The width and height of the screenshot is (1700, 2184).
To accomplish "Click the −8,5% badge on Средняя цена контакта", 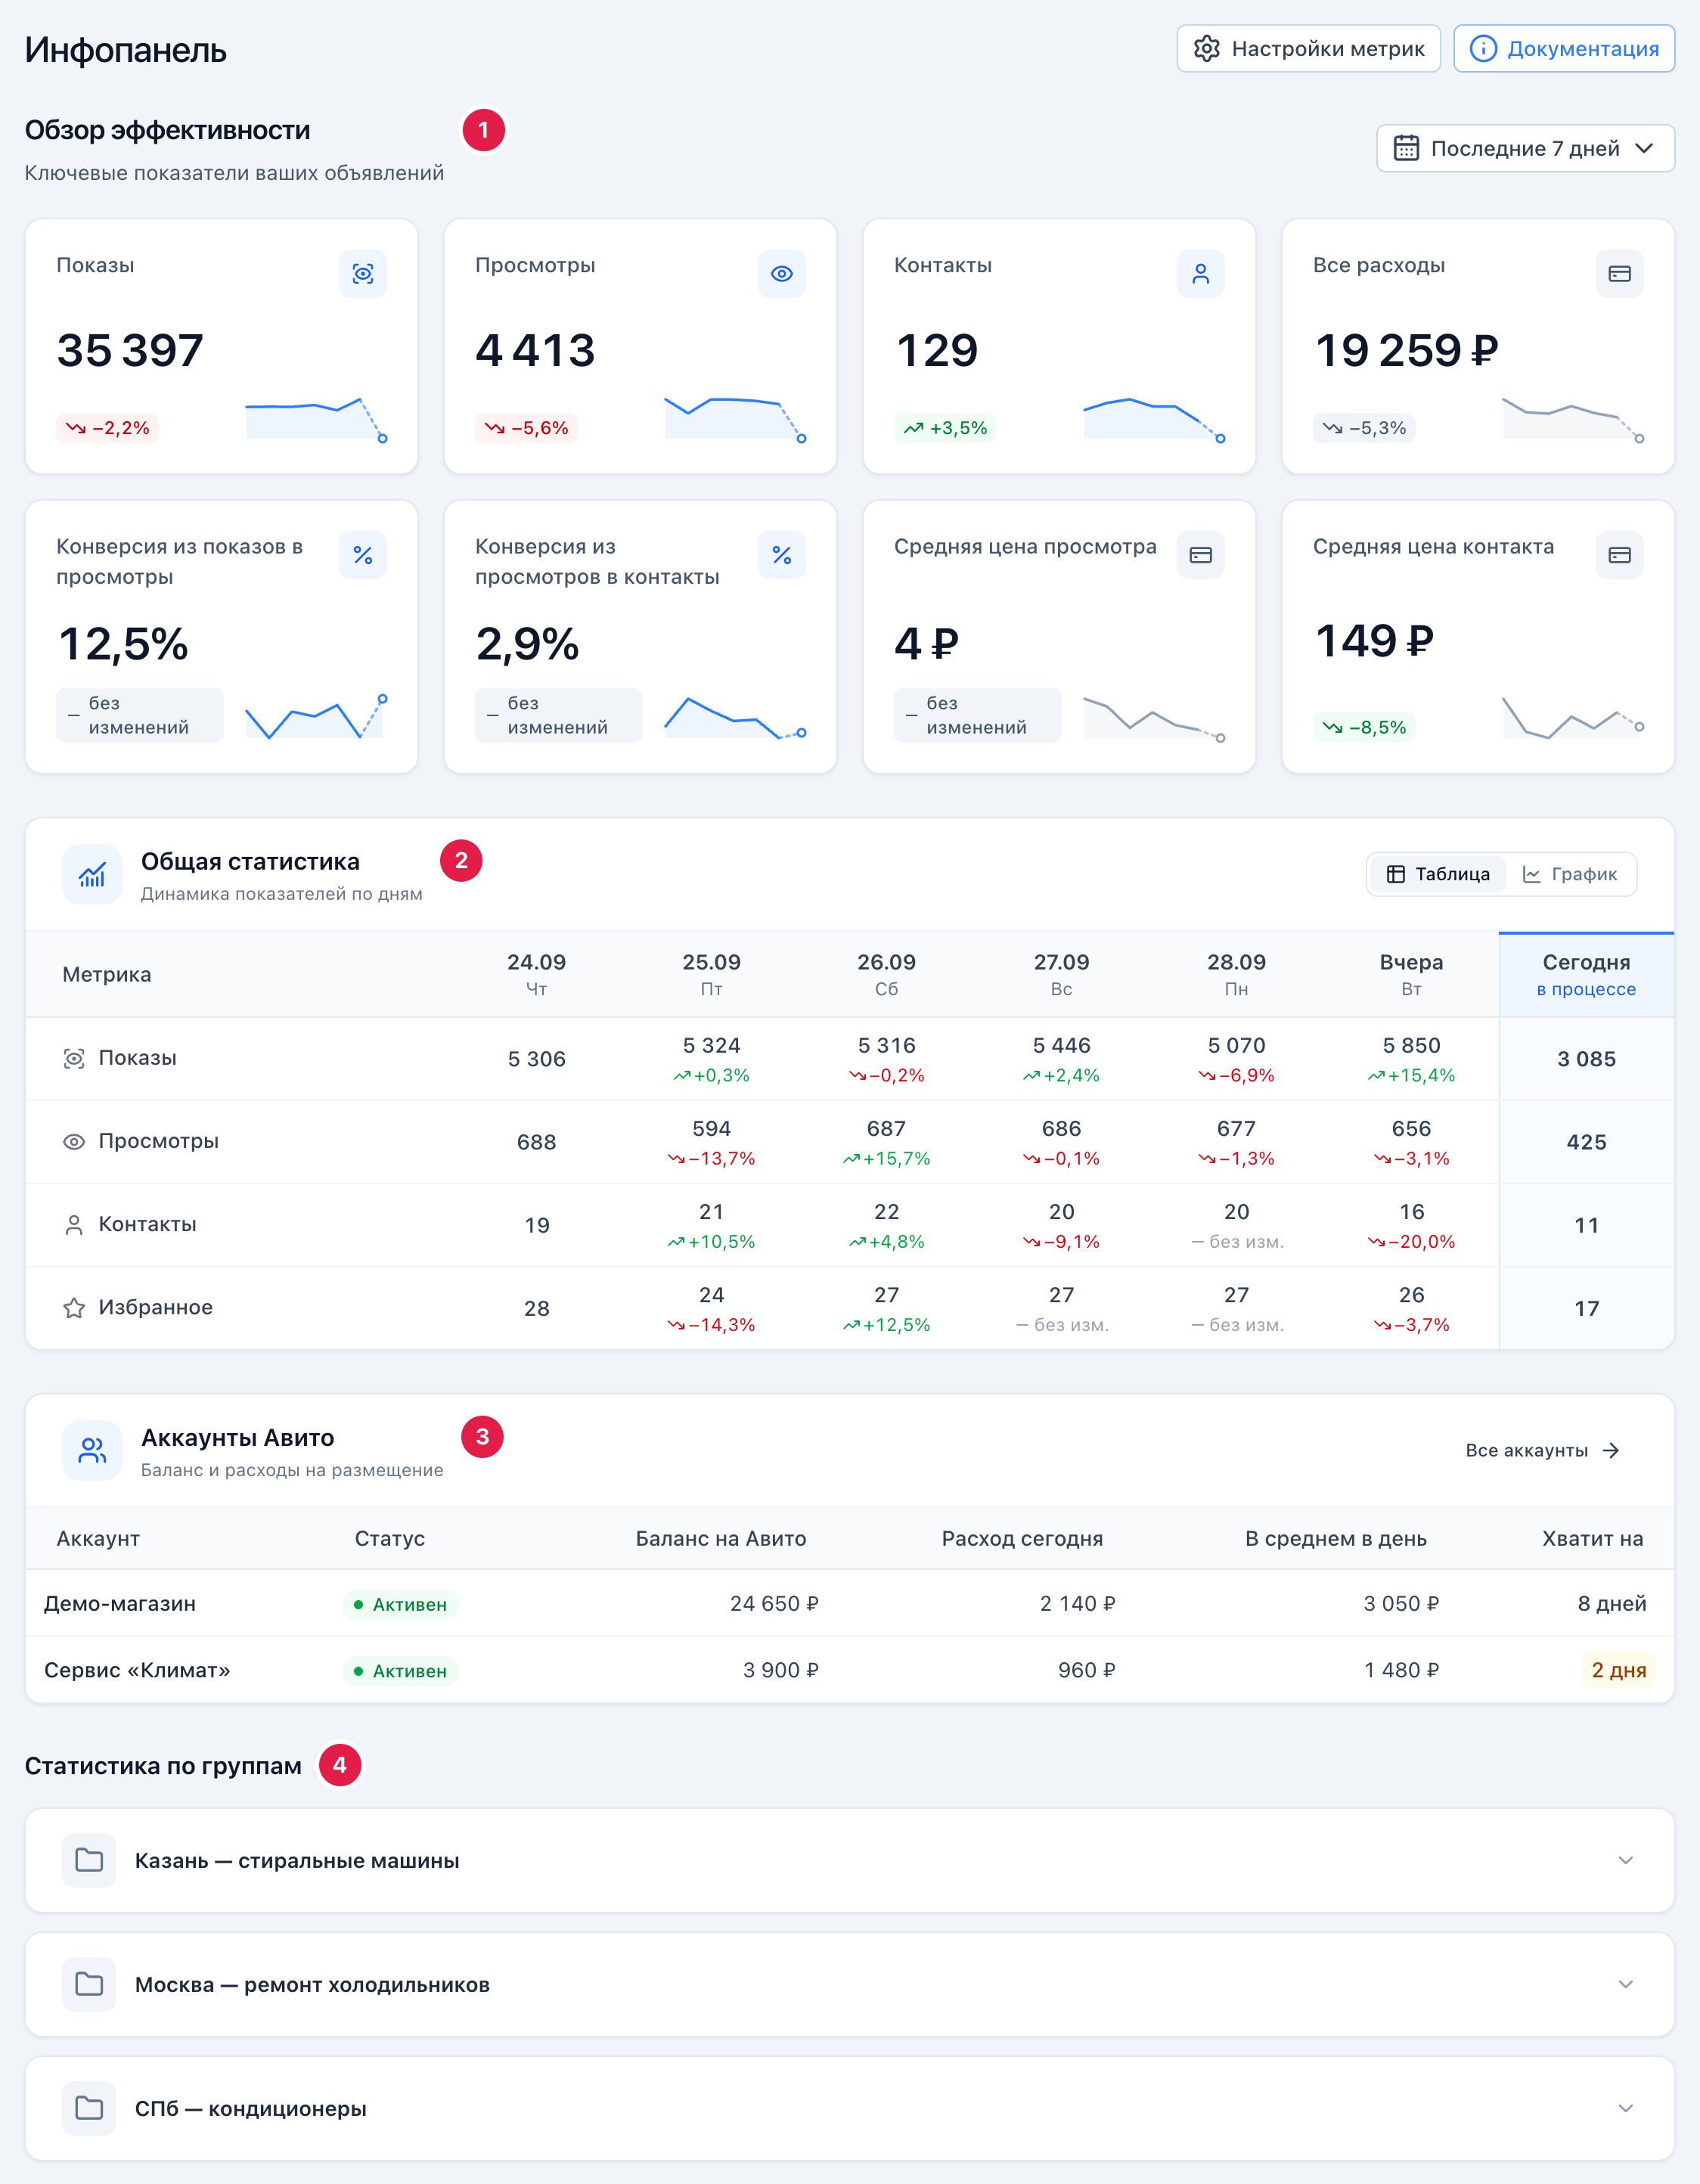I will pyautogui.click(x=1364, y=727).
